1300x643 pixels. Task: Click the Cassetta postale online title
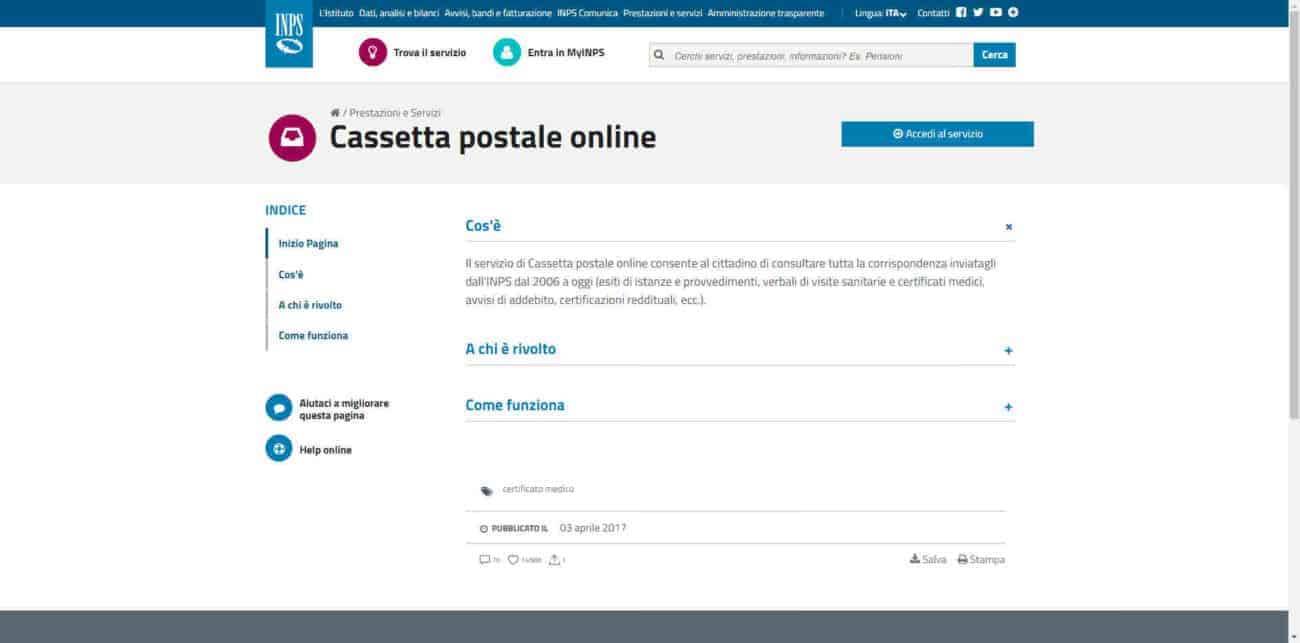point(493,137)
